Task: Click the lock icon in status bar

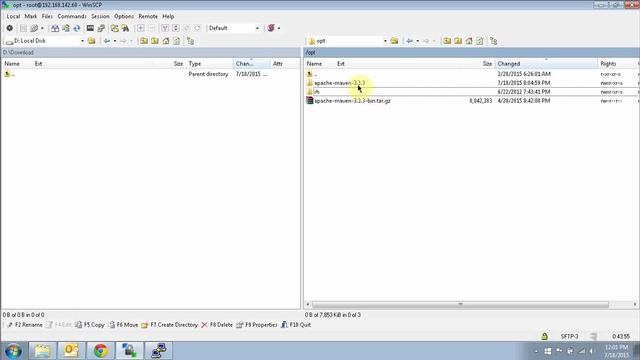Action: [544, 336]
